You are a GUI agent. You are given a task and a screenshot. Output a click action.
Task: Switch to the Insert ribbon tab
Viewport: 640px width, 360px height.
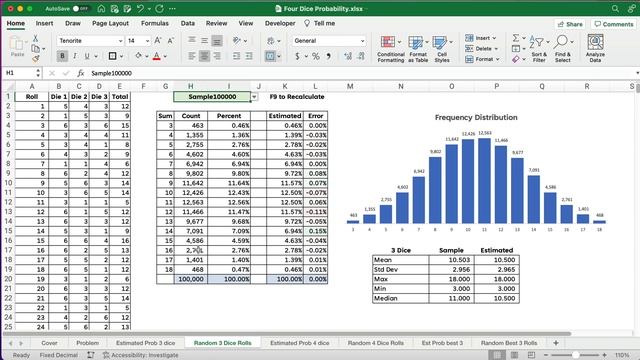pyautogui.click(x=44, y=23)
